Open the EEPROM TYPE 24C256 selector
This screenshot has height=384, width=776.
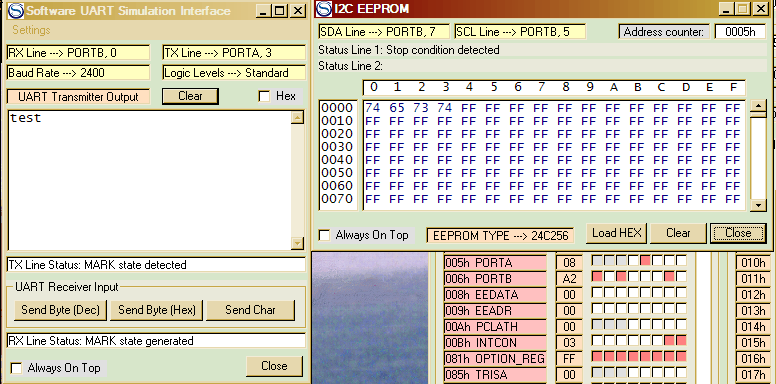500,236
